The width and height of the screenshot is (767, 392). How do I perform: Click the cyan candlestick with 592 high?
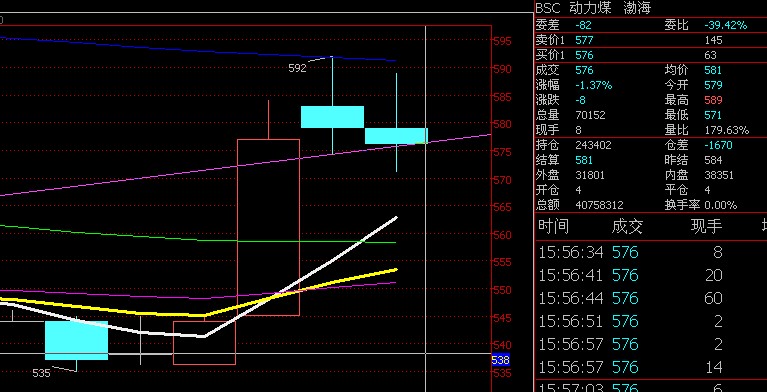tap(332, 117)
